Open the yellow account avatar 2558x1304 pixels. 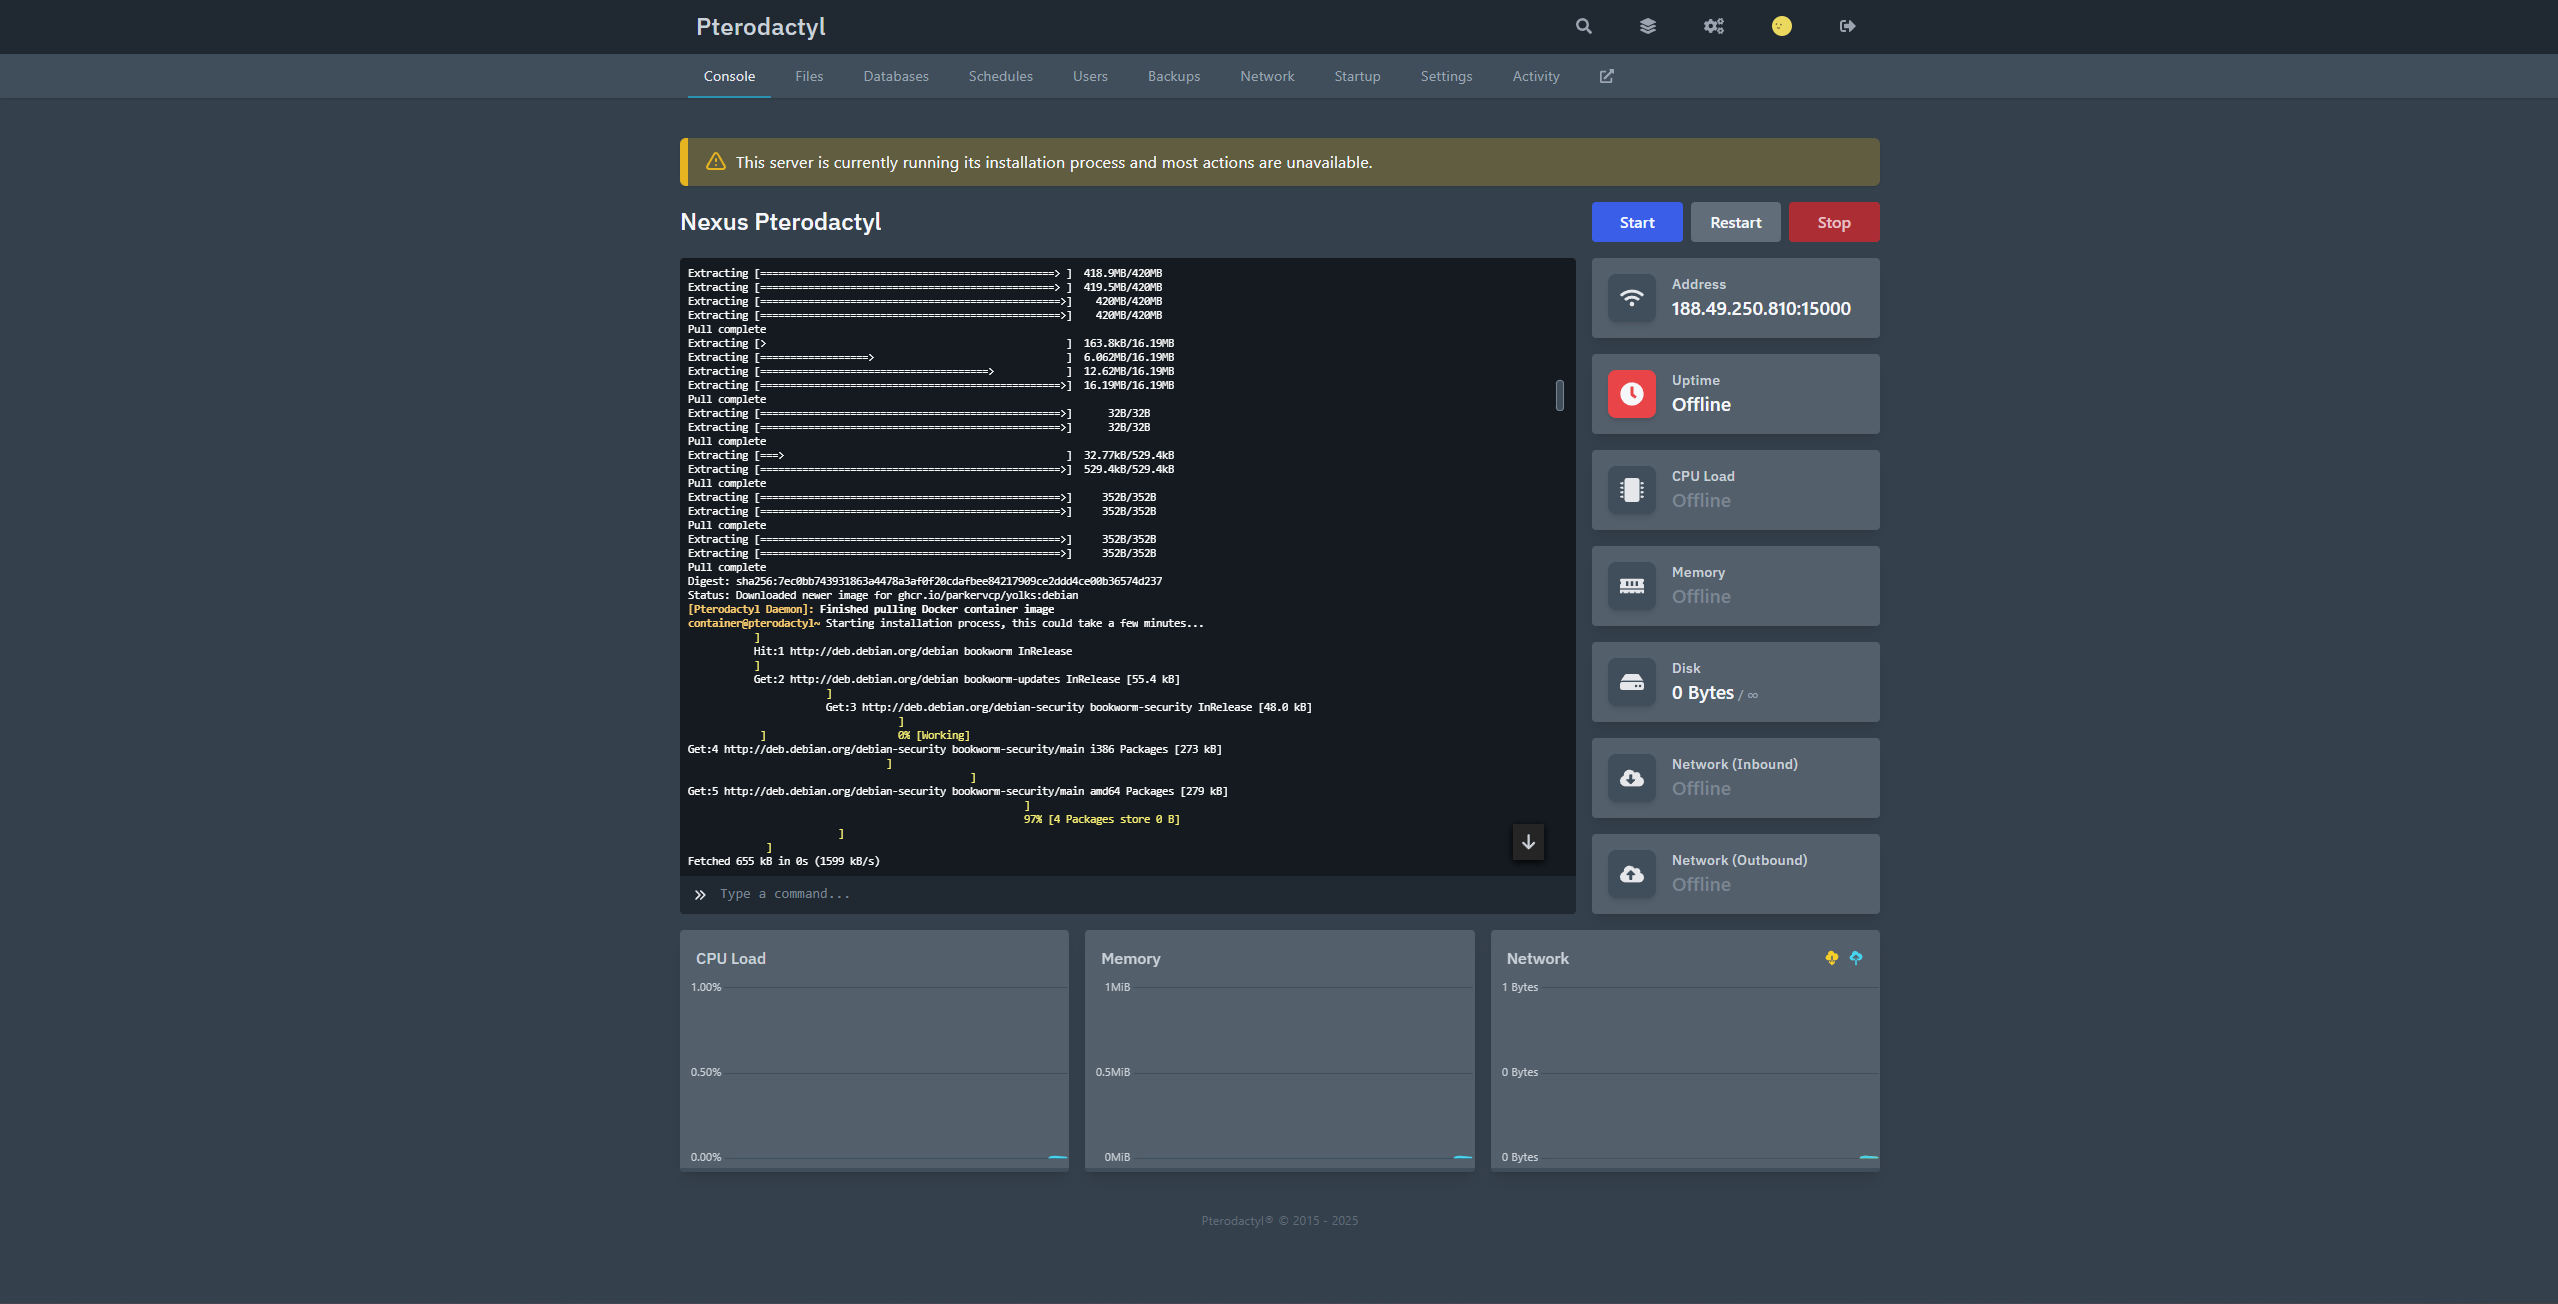(1782, 26)
